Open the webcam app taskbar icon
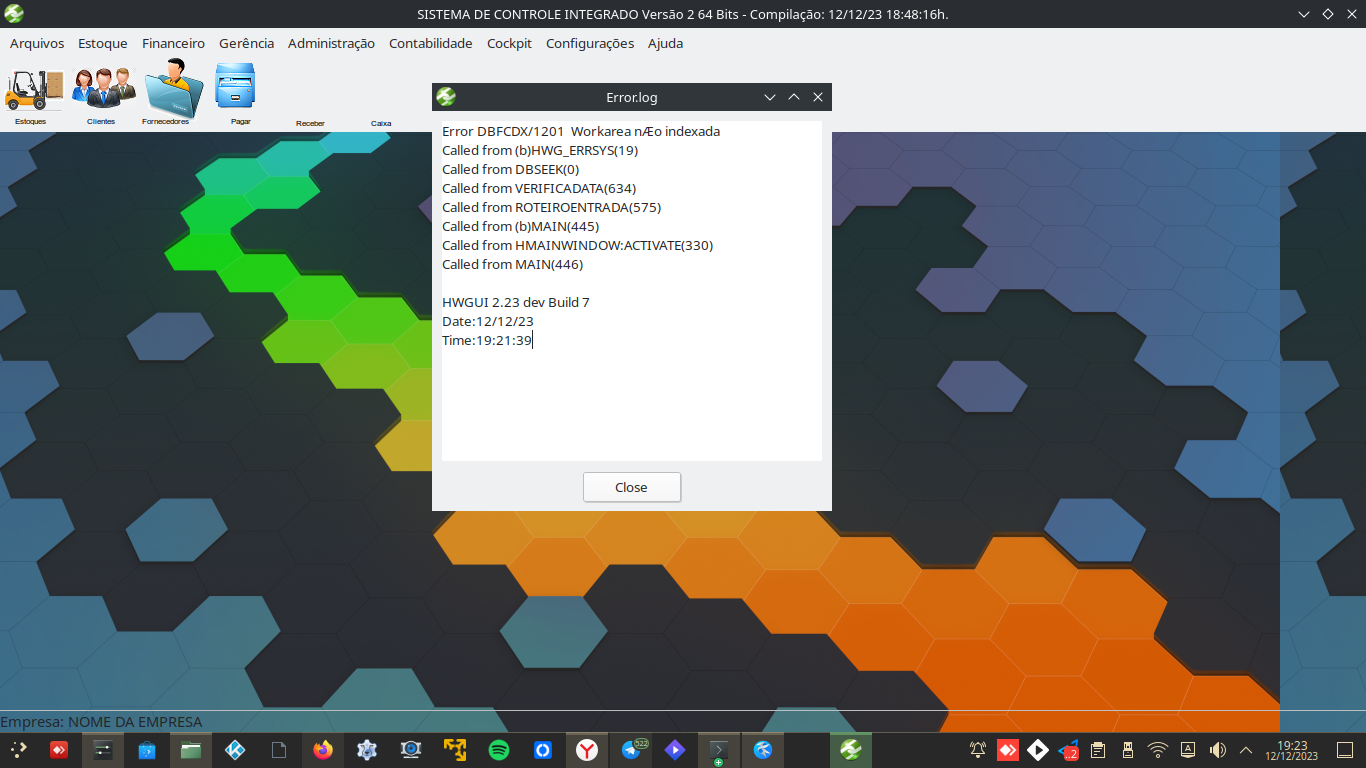This screenshot has height=768, width=1366. tap(410, 749)
